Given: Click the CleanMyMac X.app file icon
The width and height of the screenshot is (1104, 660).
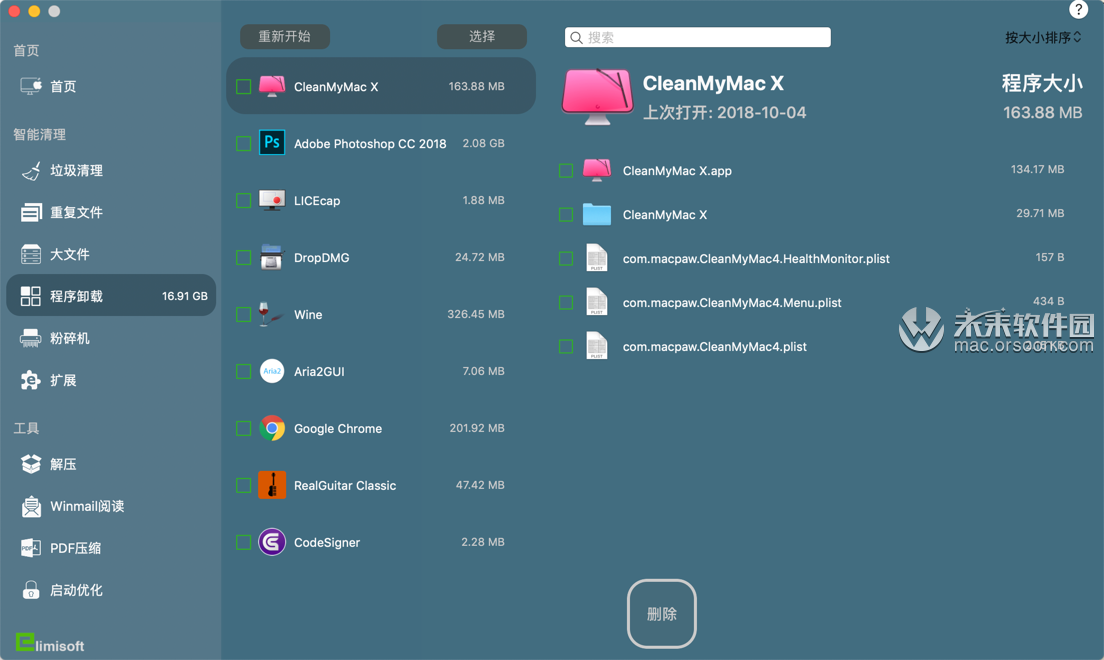Looking at the screenshot, I should (x=597, y=170).
